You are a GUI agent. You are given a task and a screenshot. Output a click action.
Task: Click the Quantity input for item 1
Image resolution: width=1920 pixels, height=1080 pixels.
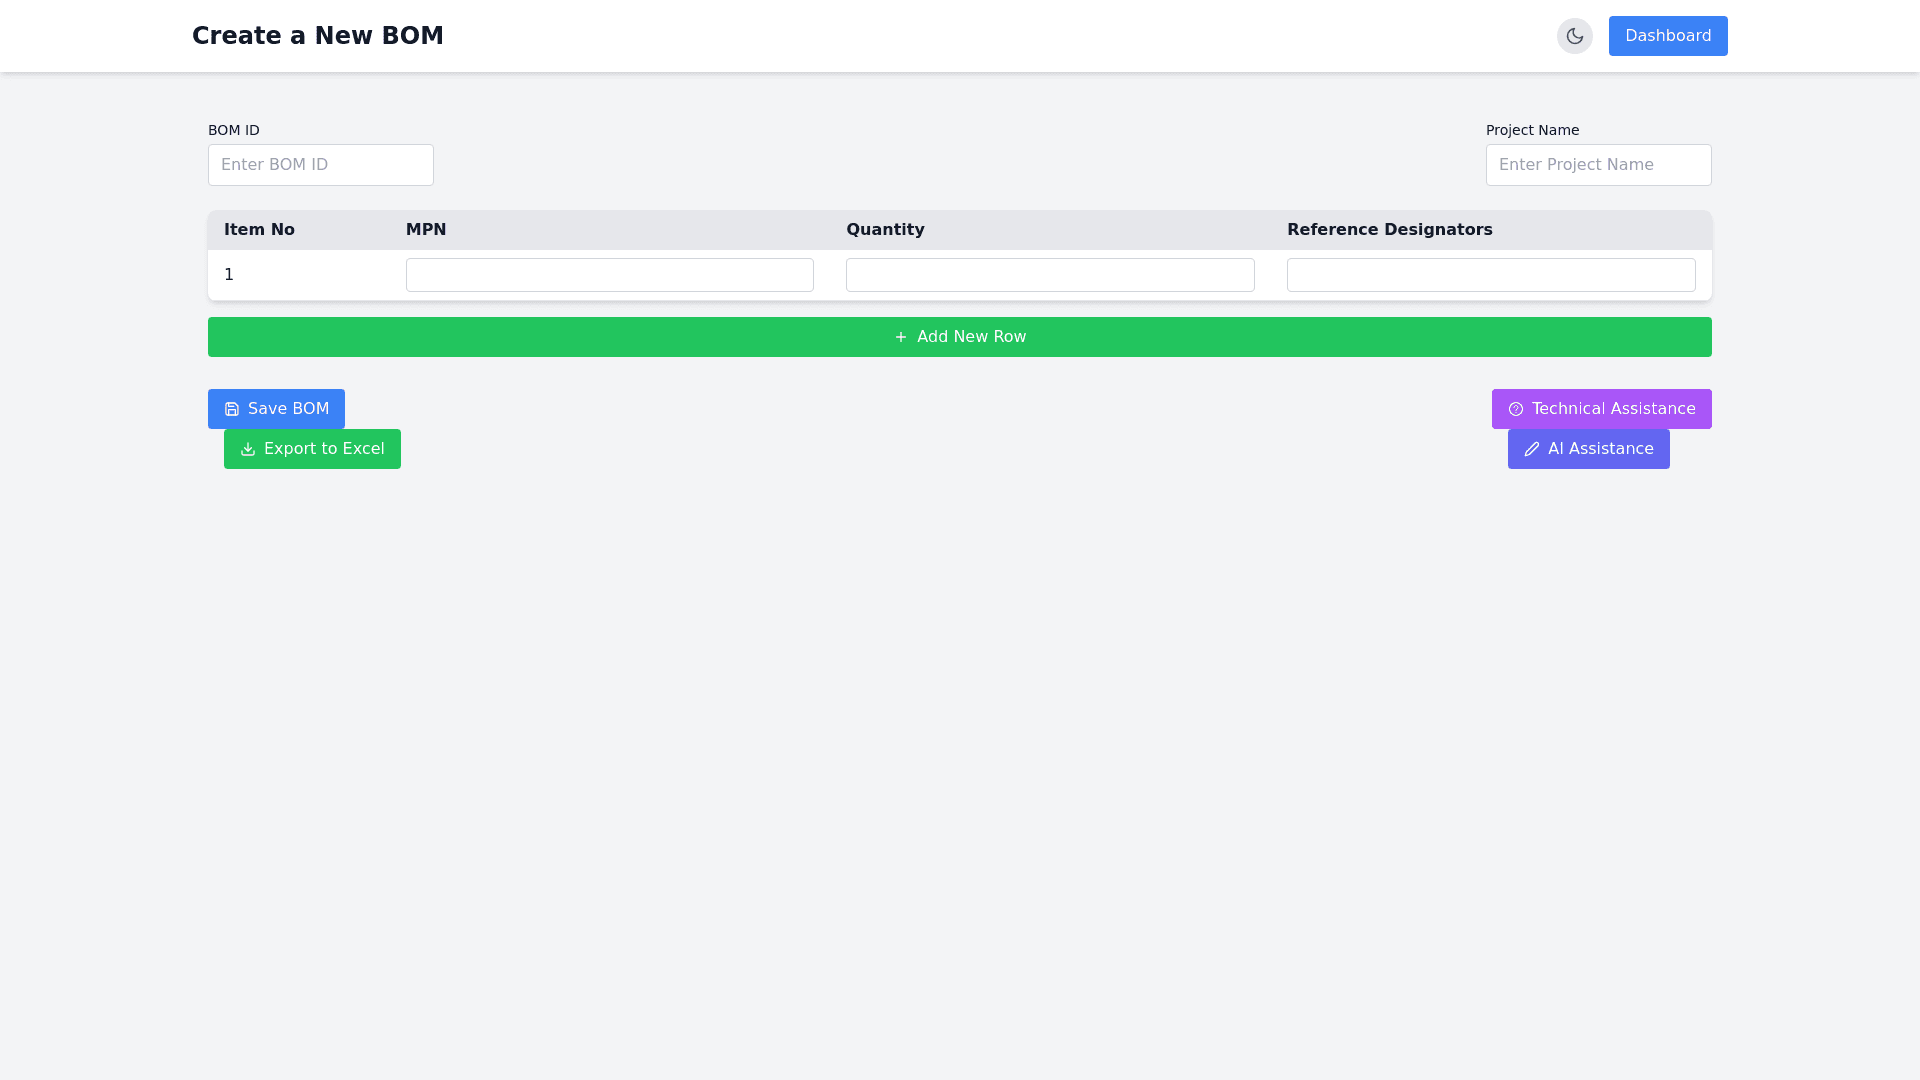tap(1049, 274)
